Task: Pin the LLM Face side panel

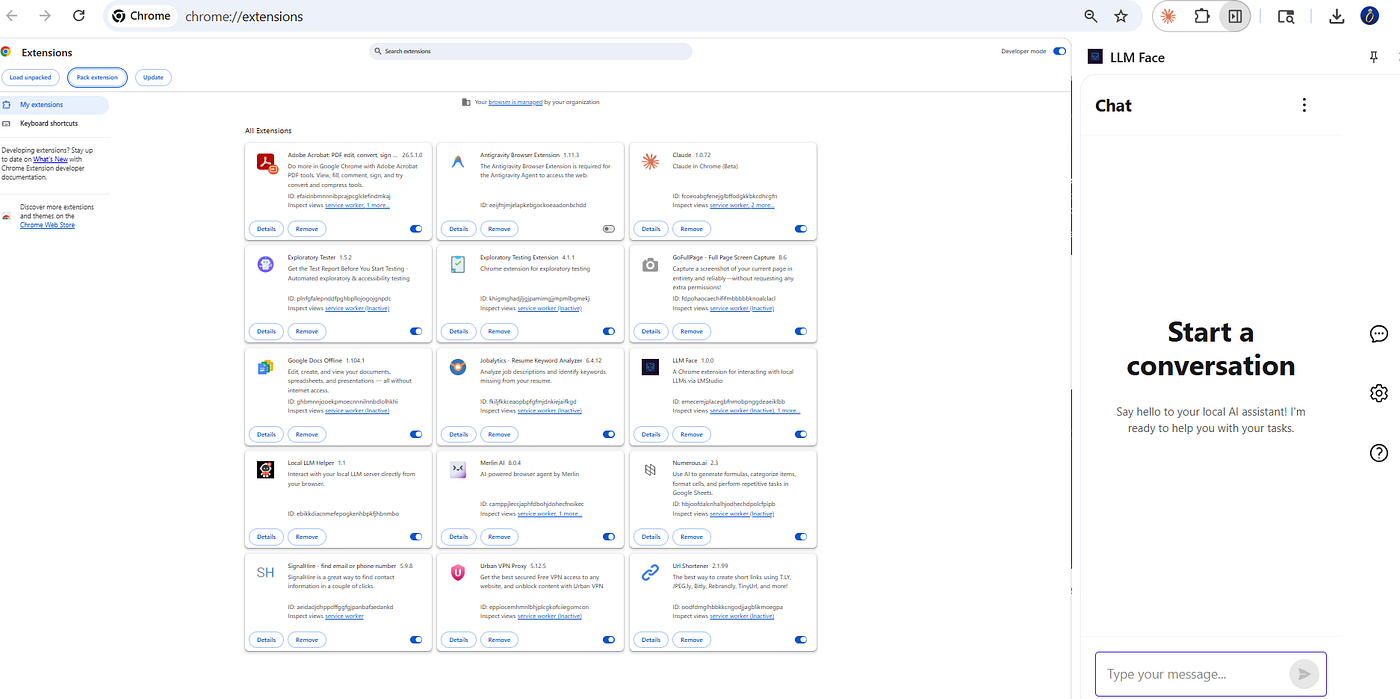Action: [x=1374, y=57]
